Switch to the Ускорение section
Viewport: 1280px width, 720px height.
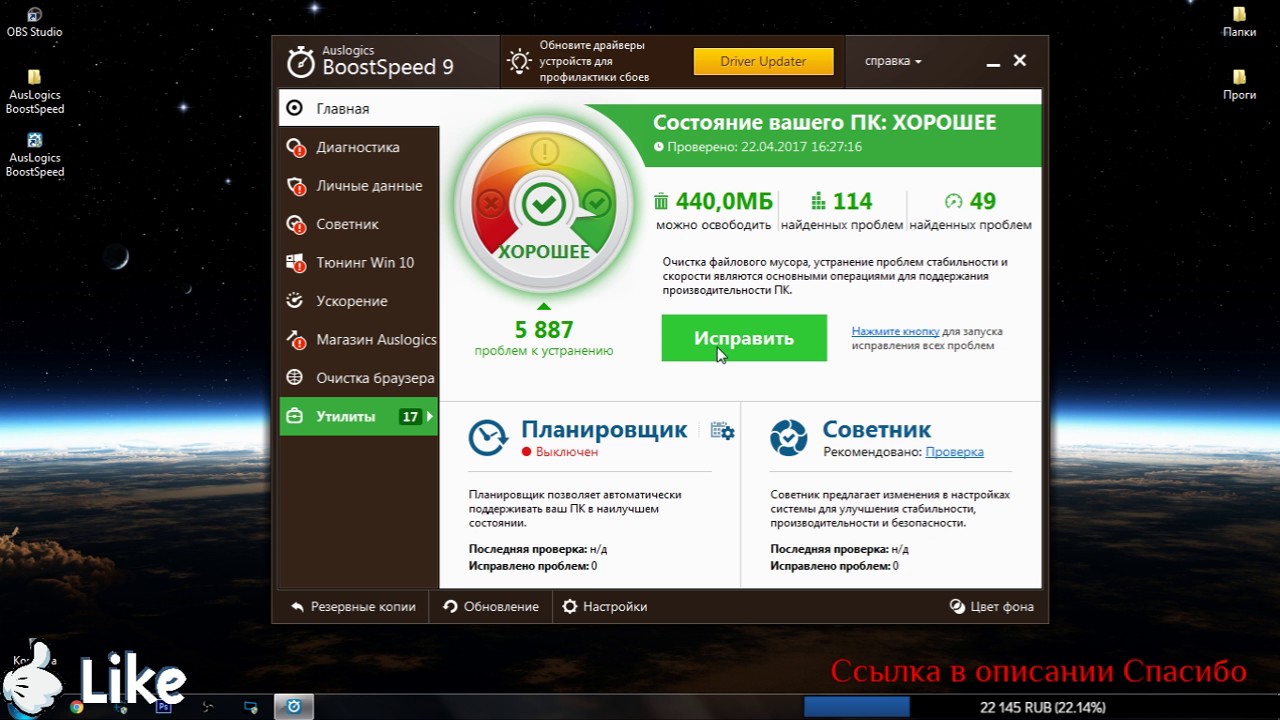(359, 301)
